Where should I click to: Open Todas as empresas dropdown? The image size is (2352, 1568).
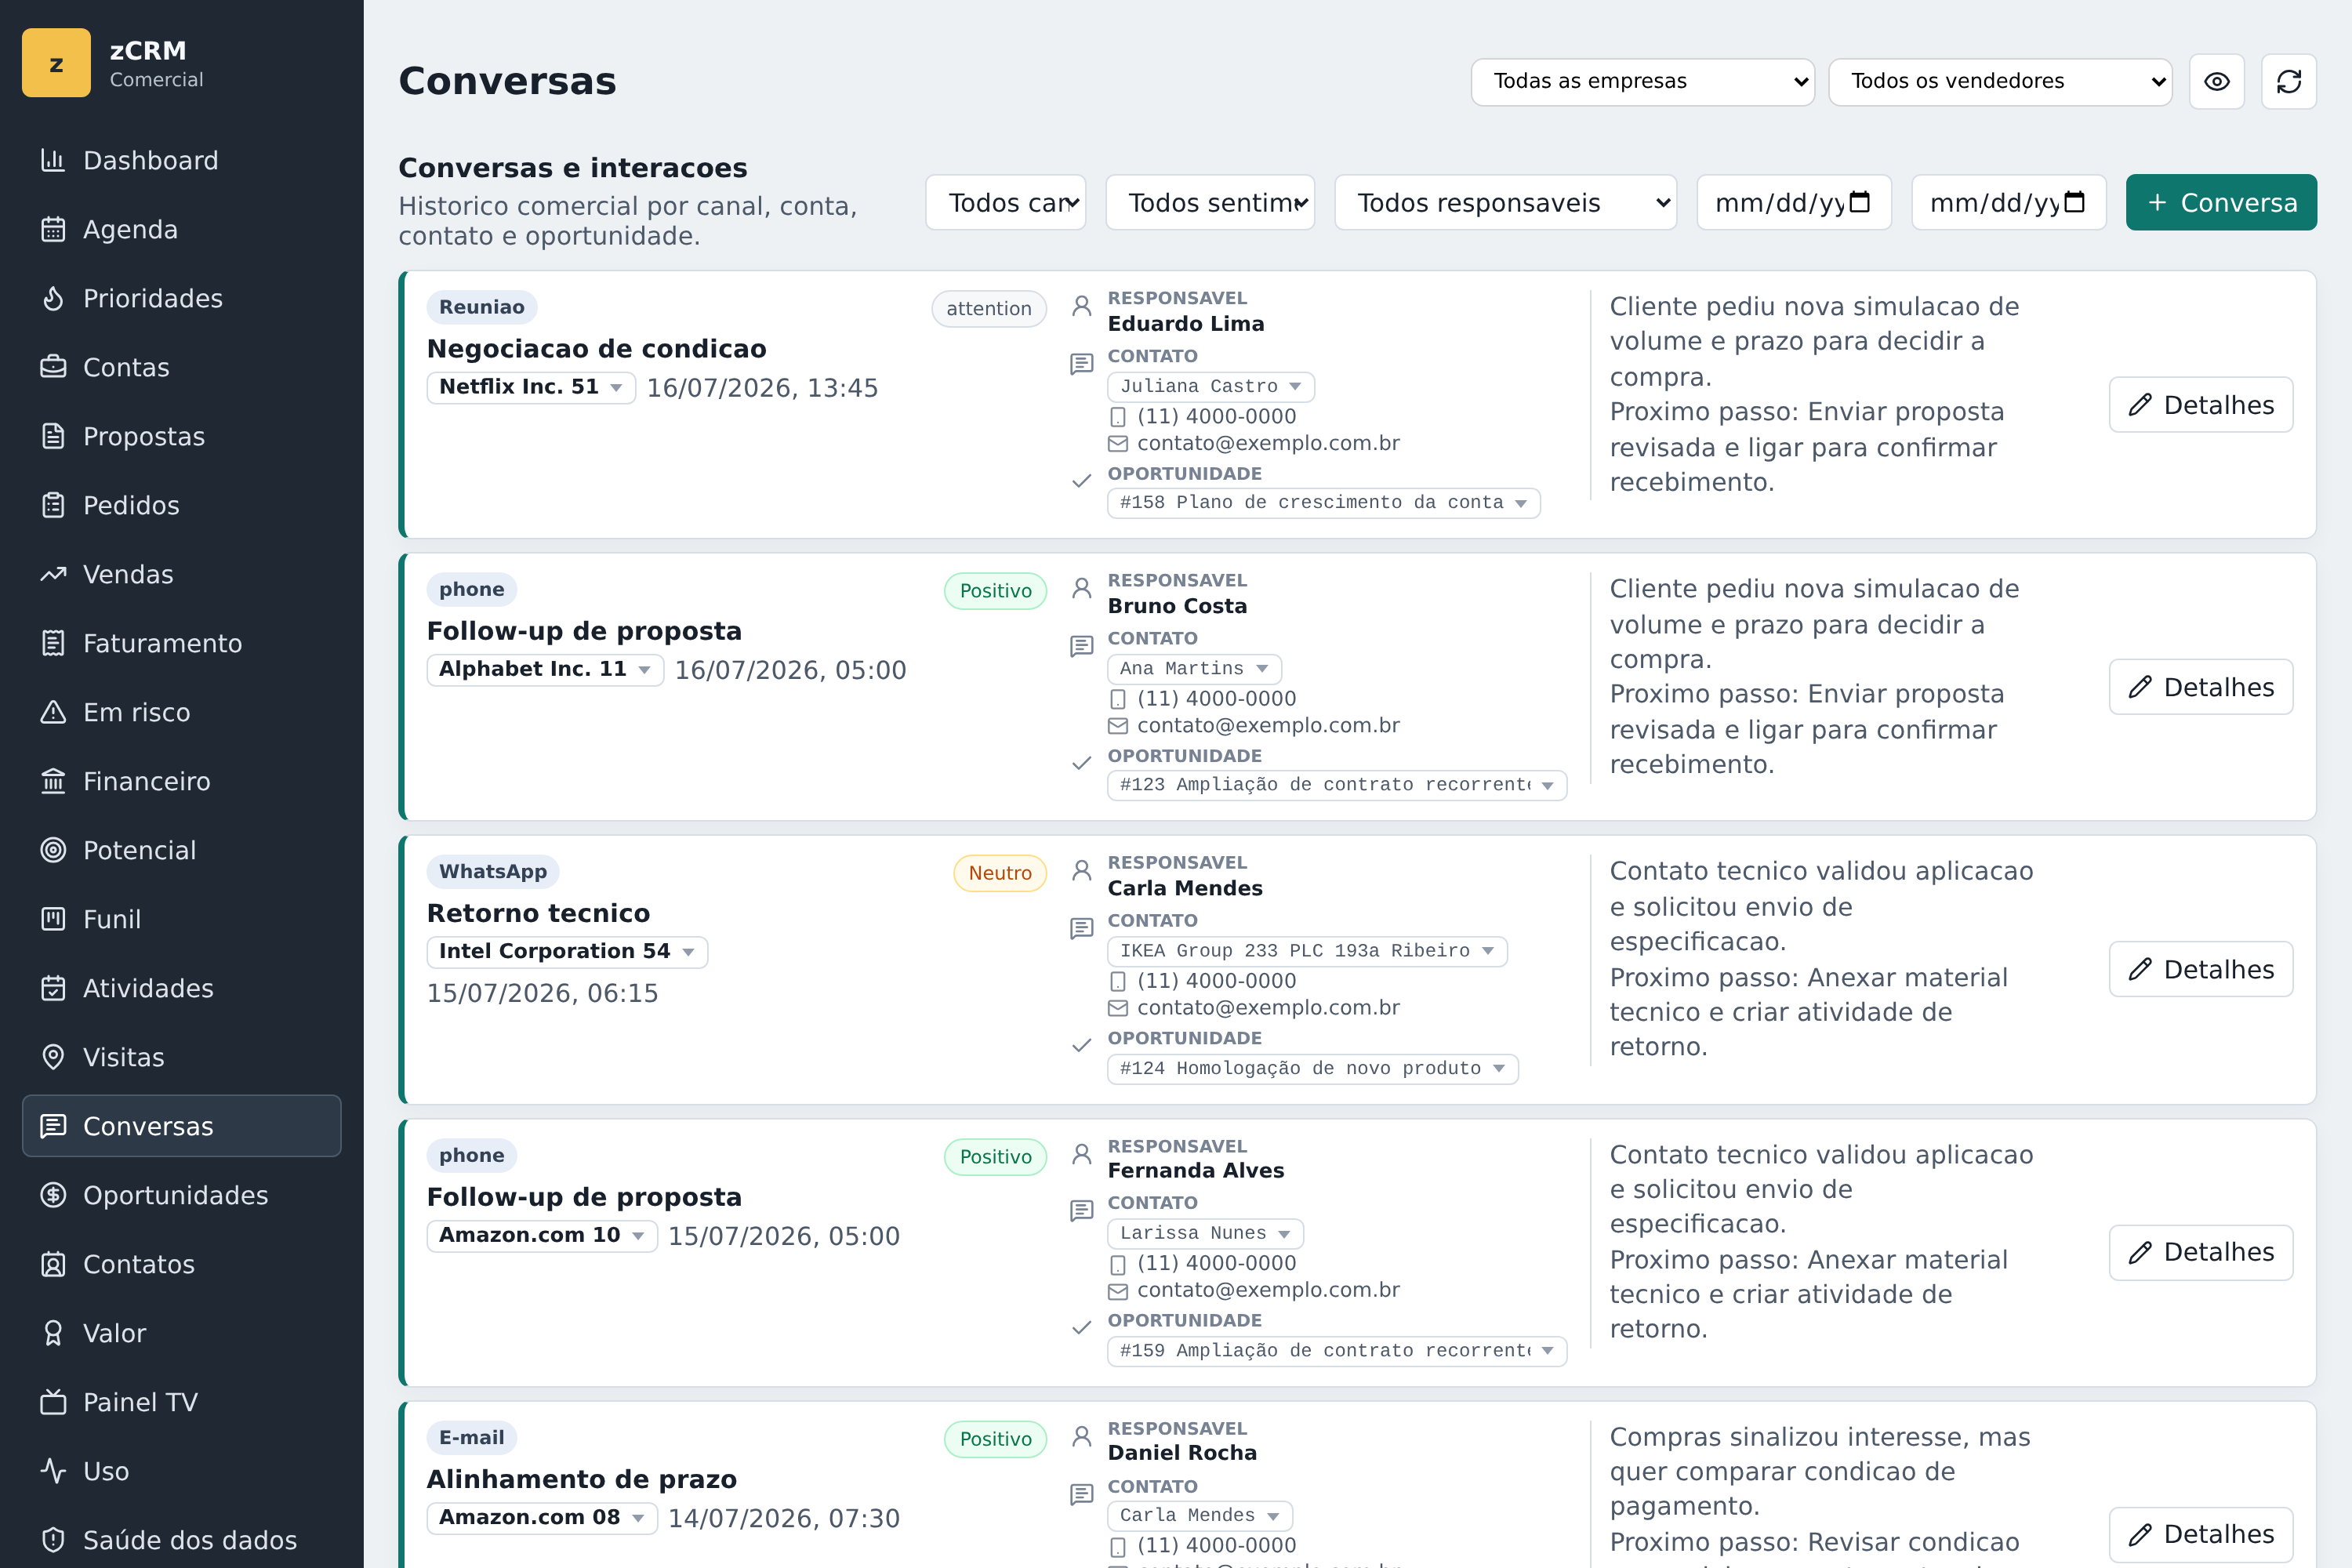pyautogui.click(x=1643, y=81)
